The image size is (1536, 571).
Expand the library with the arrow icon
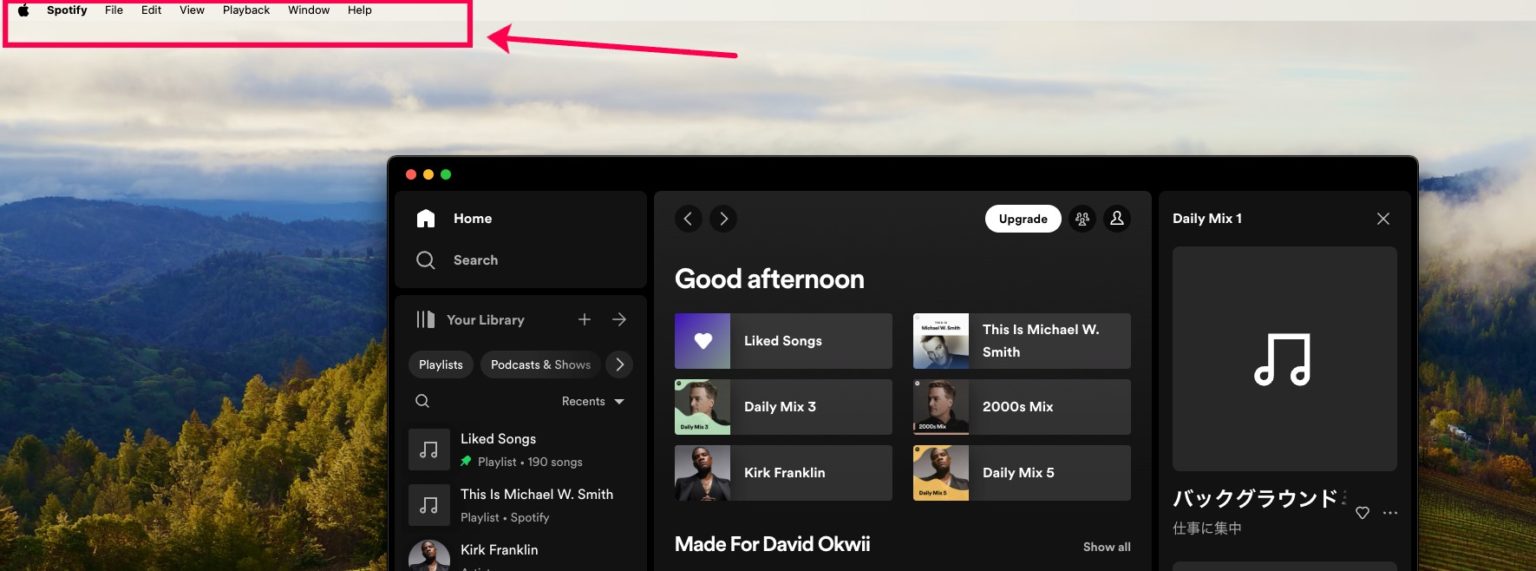point(619,320)
